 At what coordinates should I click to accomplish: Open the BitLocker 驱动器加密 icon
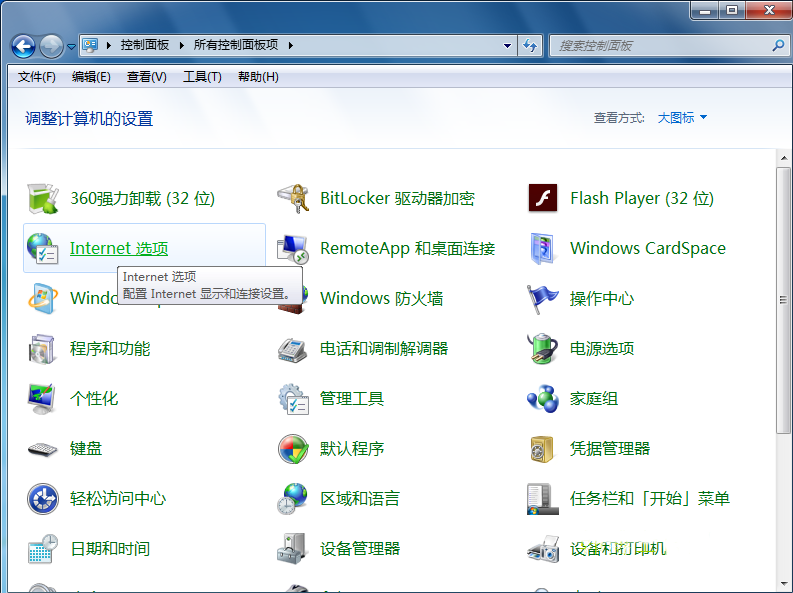292,198
